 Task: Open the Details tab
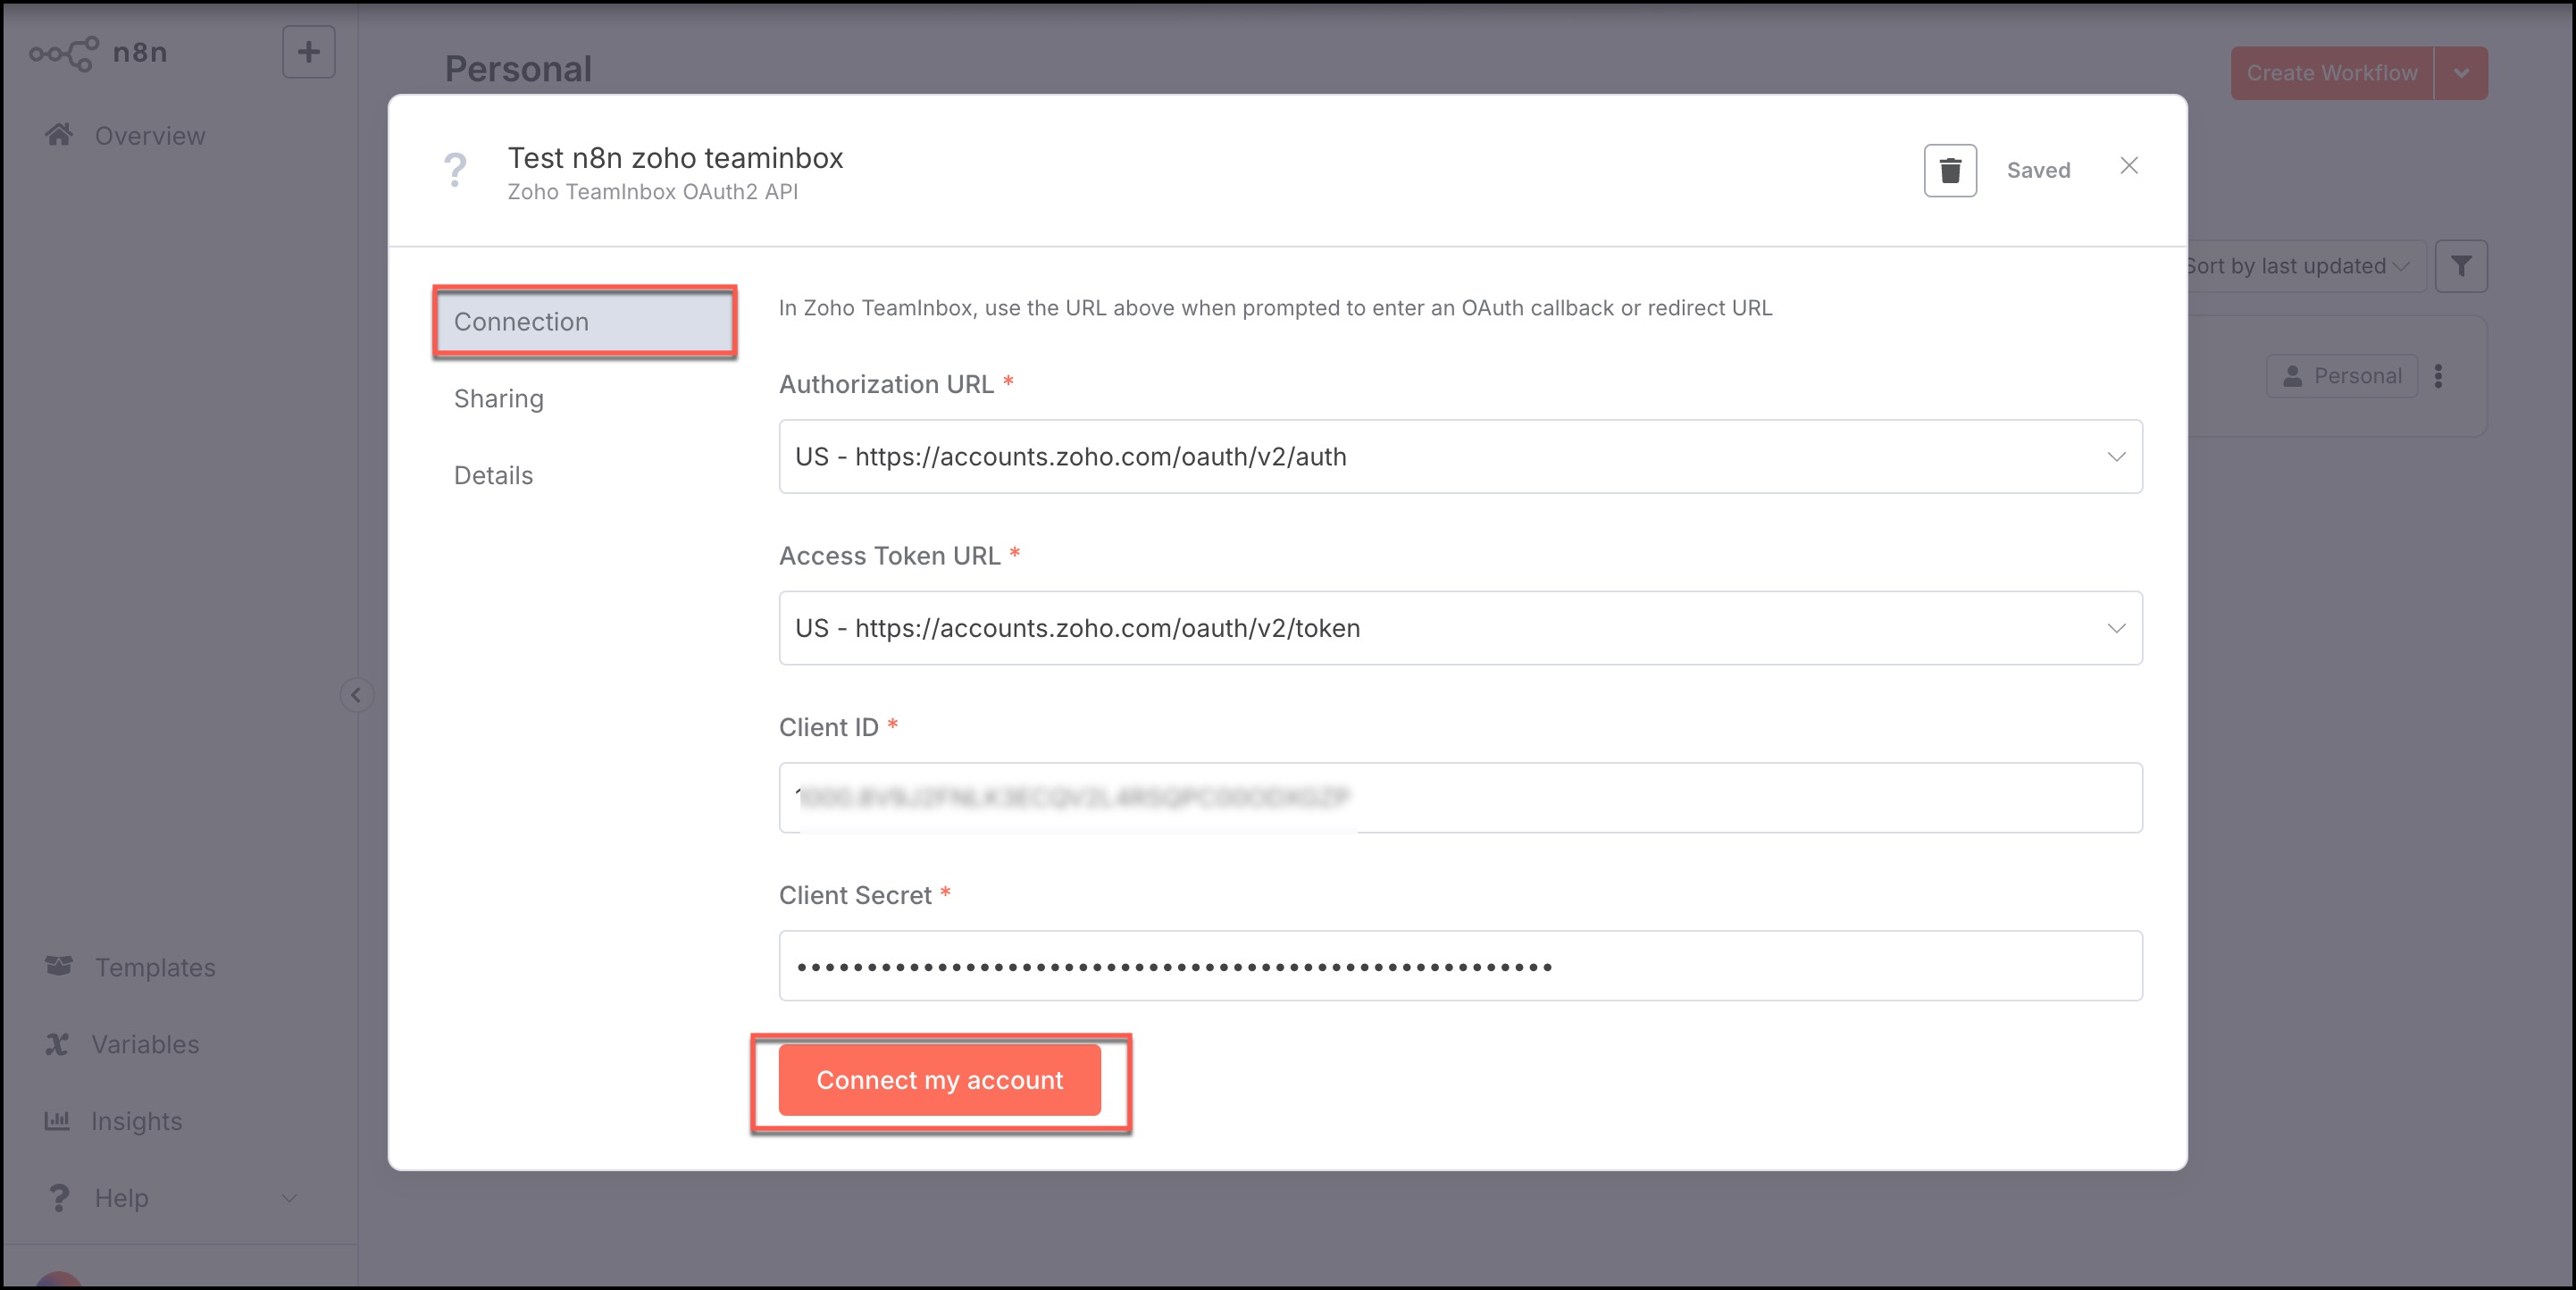493,476
